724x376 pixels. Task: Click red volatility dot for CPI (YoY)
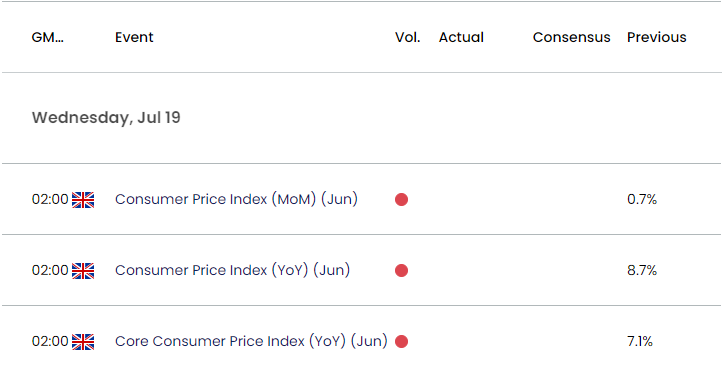401,271
